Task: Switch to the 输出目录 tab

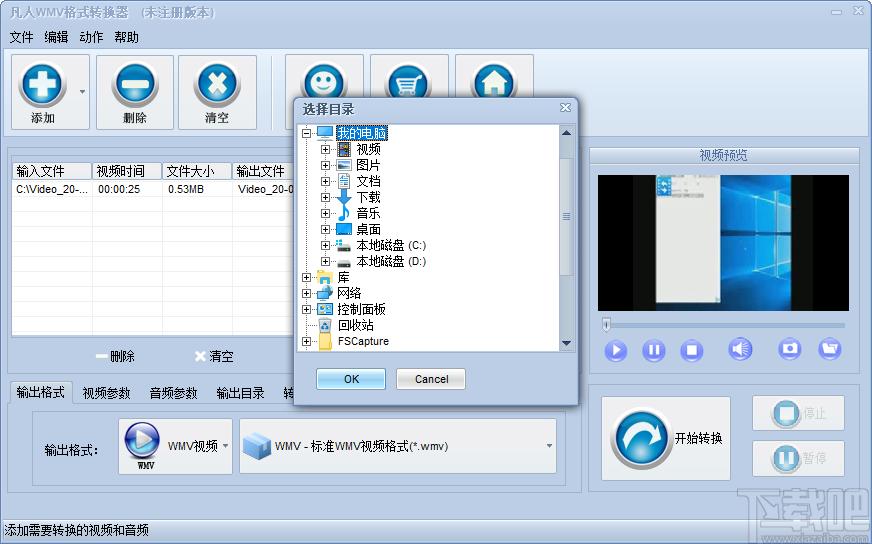Action: (240, 393)
